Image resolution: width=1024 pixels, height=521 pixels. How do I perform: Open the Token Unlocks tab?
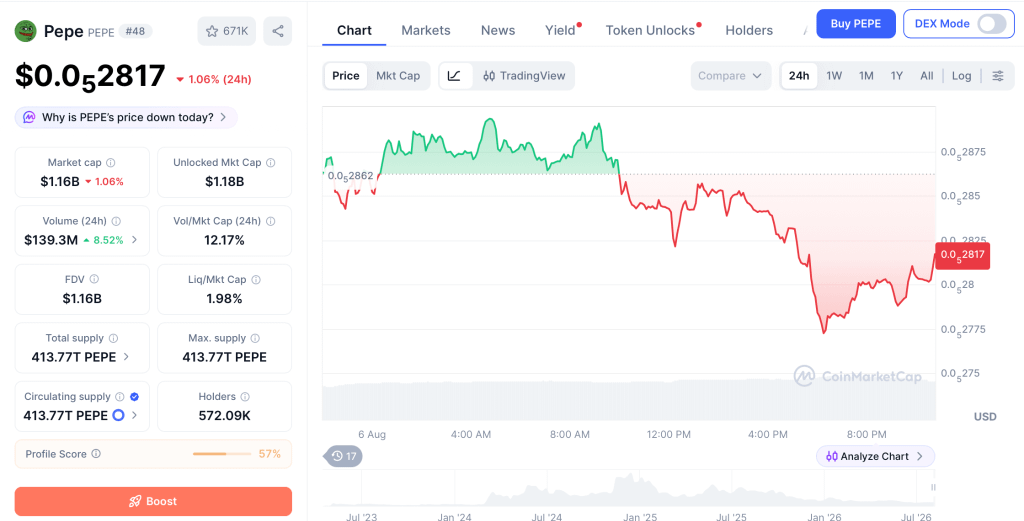[650, 30]
